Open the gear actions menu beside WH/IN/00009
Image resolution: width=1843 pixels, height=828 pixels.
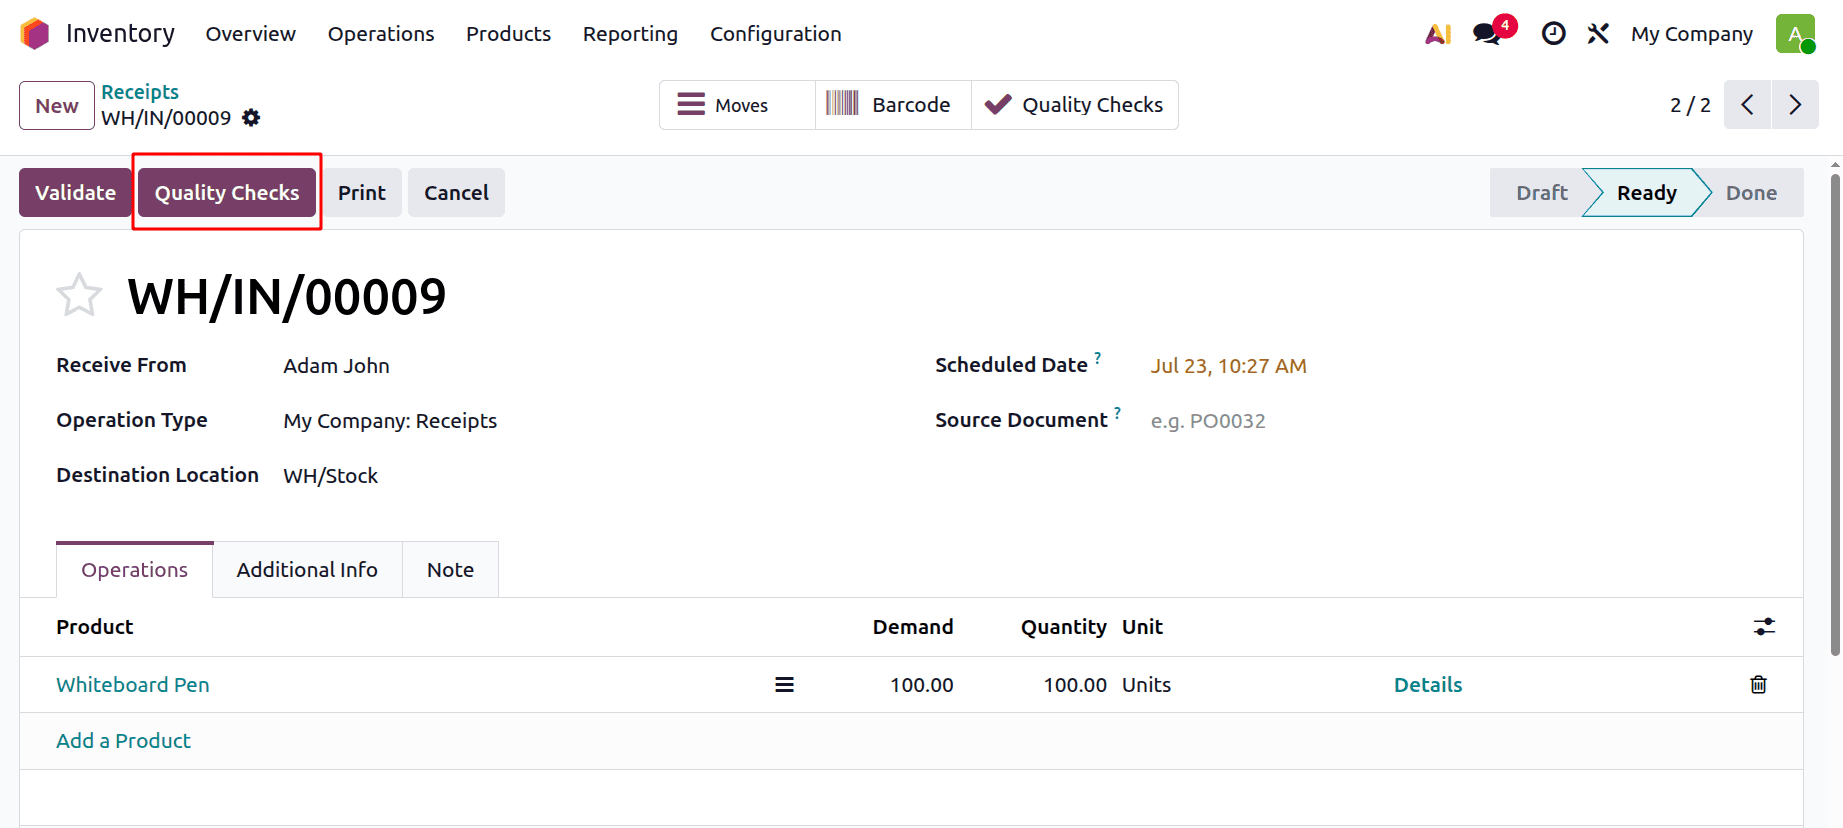tap(251, 118)
